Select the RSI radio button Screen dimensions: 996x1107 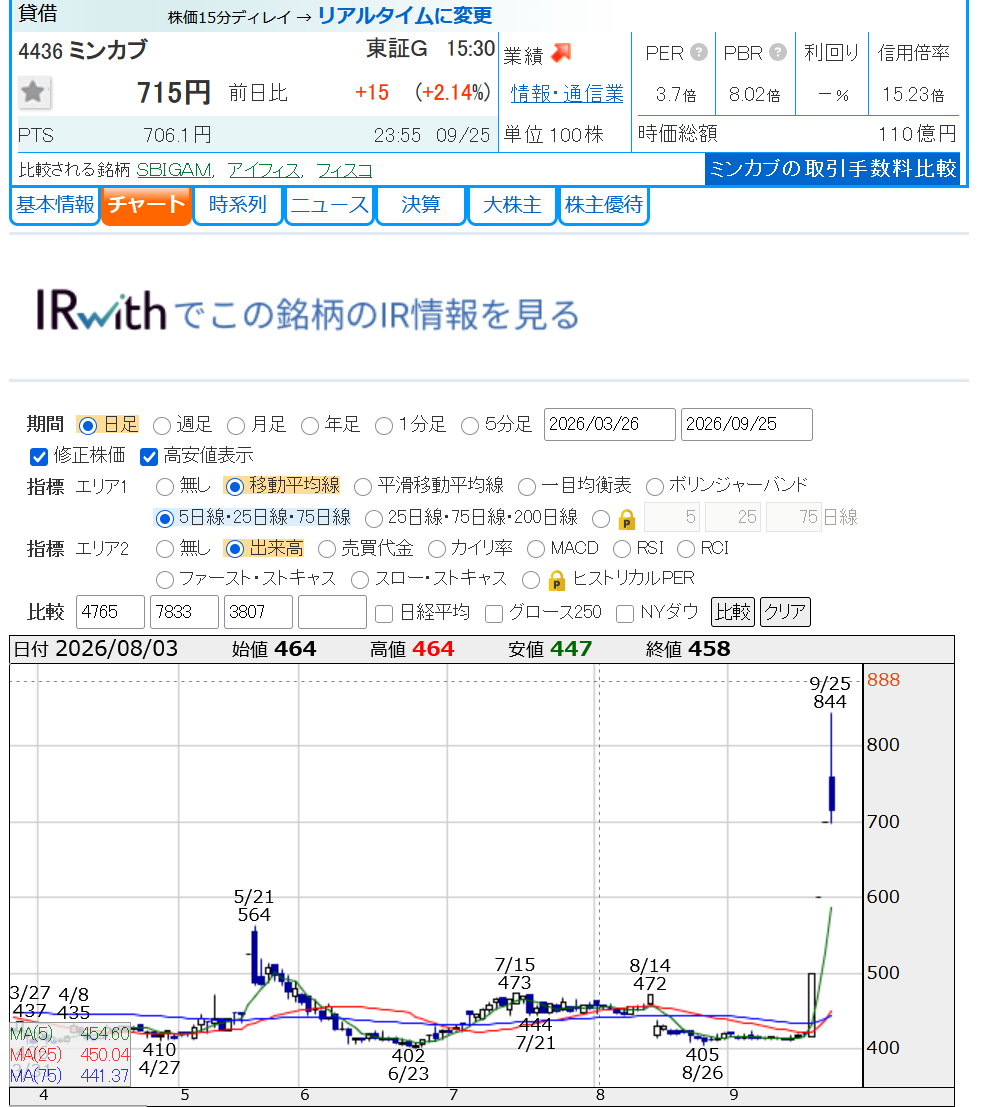[622, 549]
